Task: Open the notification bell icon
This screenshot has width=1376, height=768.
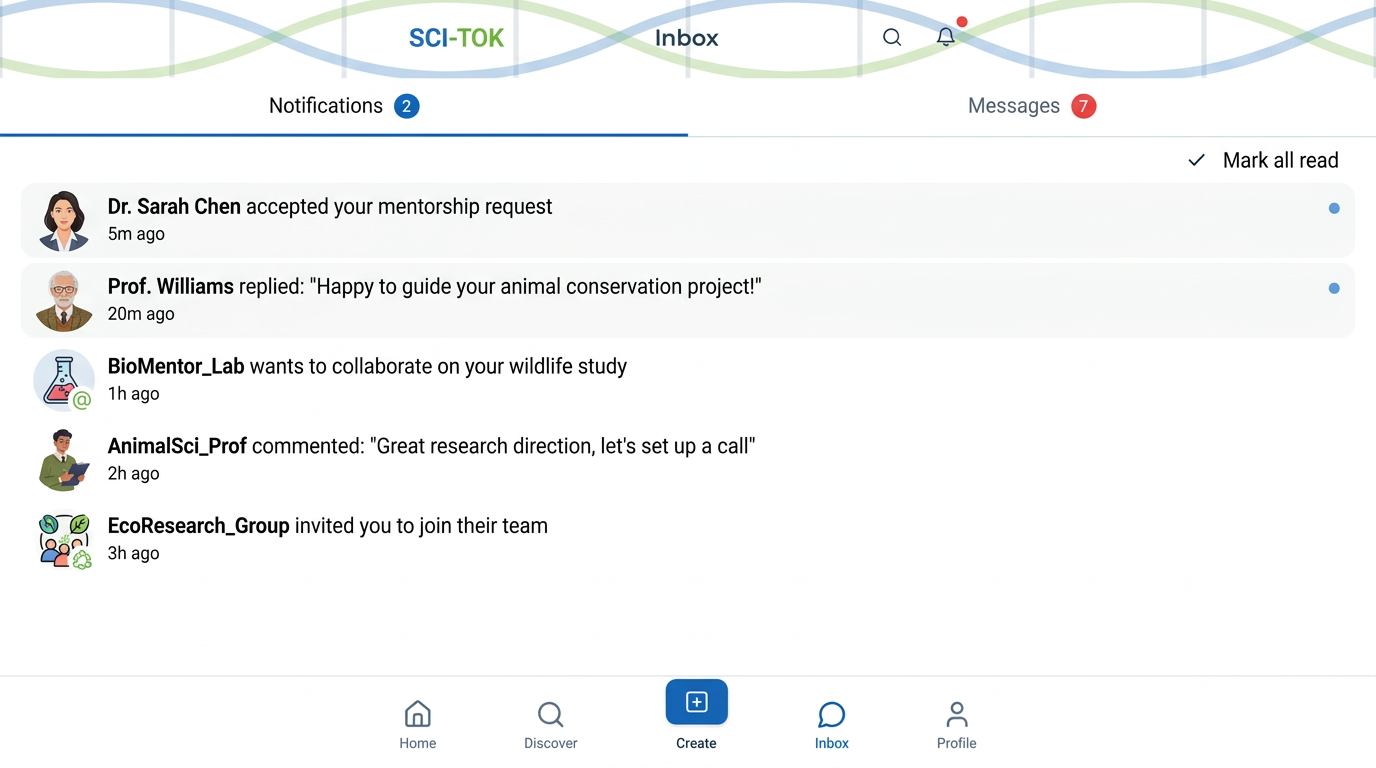Action: pos(946,37)
